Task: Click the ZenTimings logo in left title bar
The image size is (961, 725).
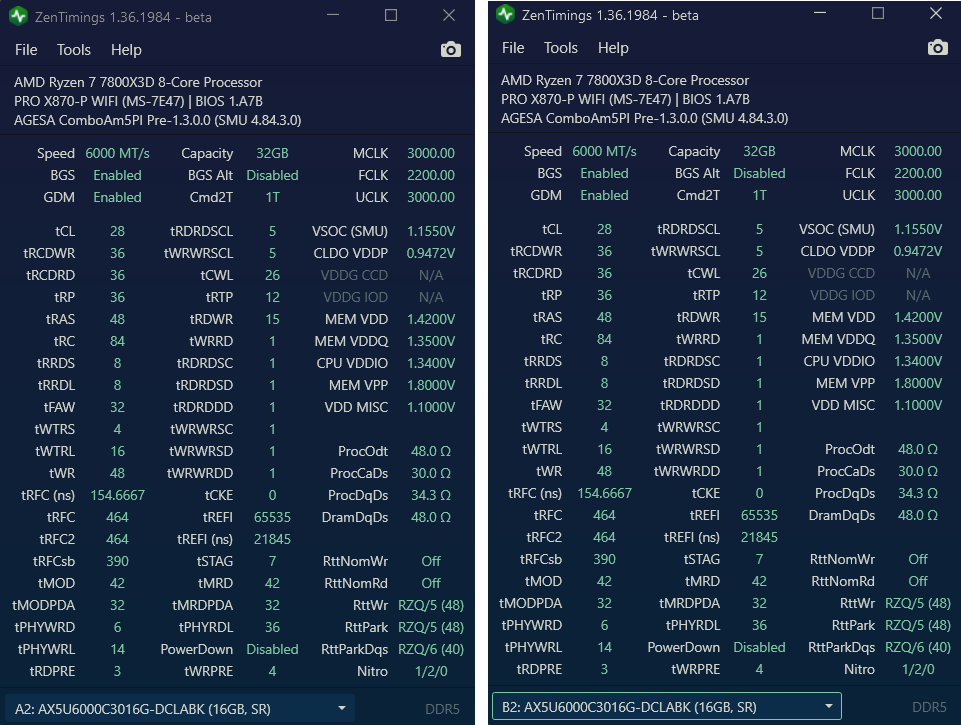Action: tap(17, 16)
